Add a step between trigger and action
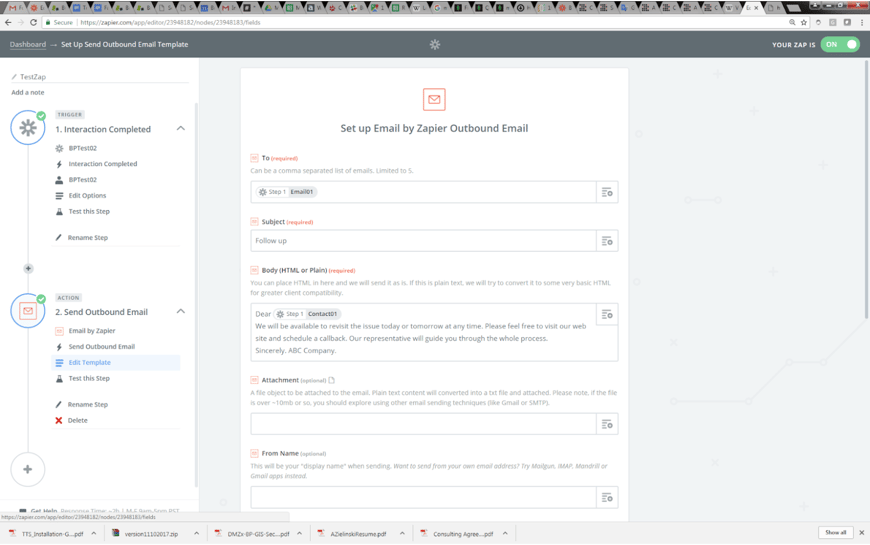This screenshot has height=545, width=870. [x=28, y=269]
